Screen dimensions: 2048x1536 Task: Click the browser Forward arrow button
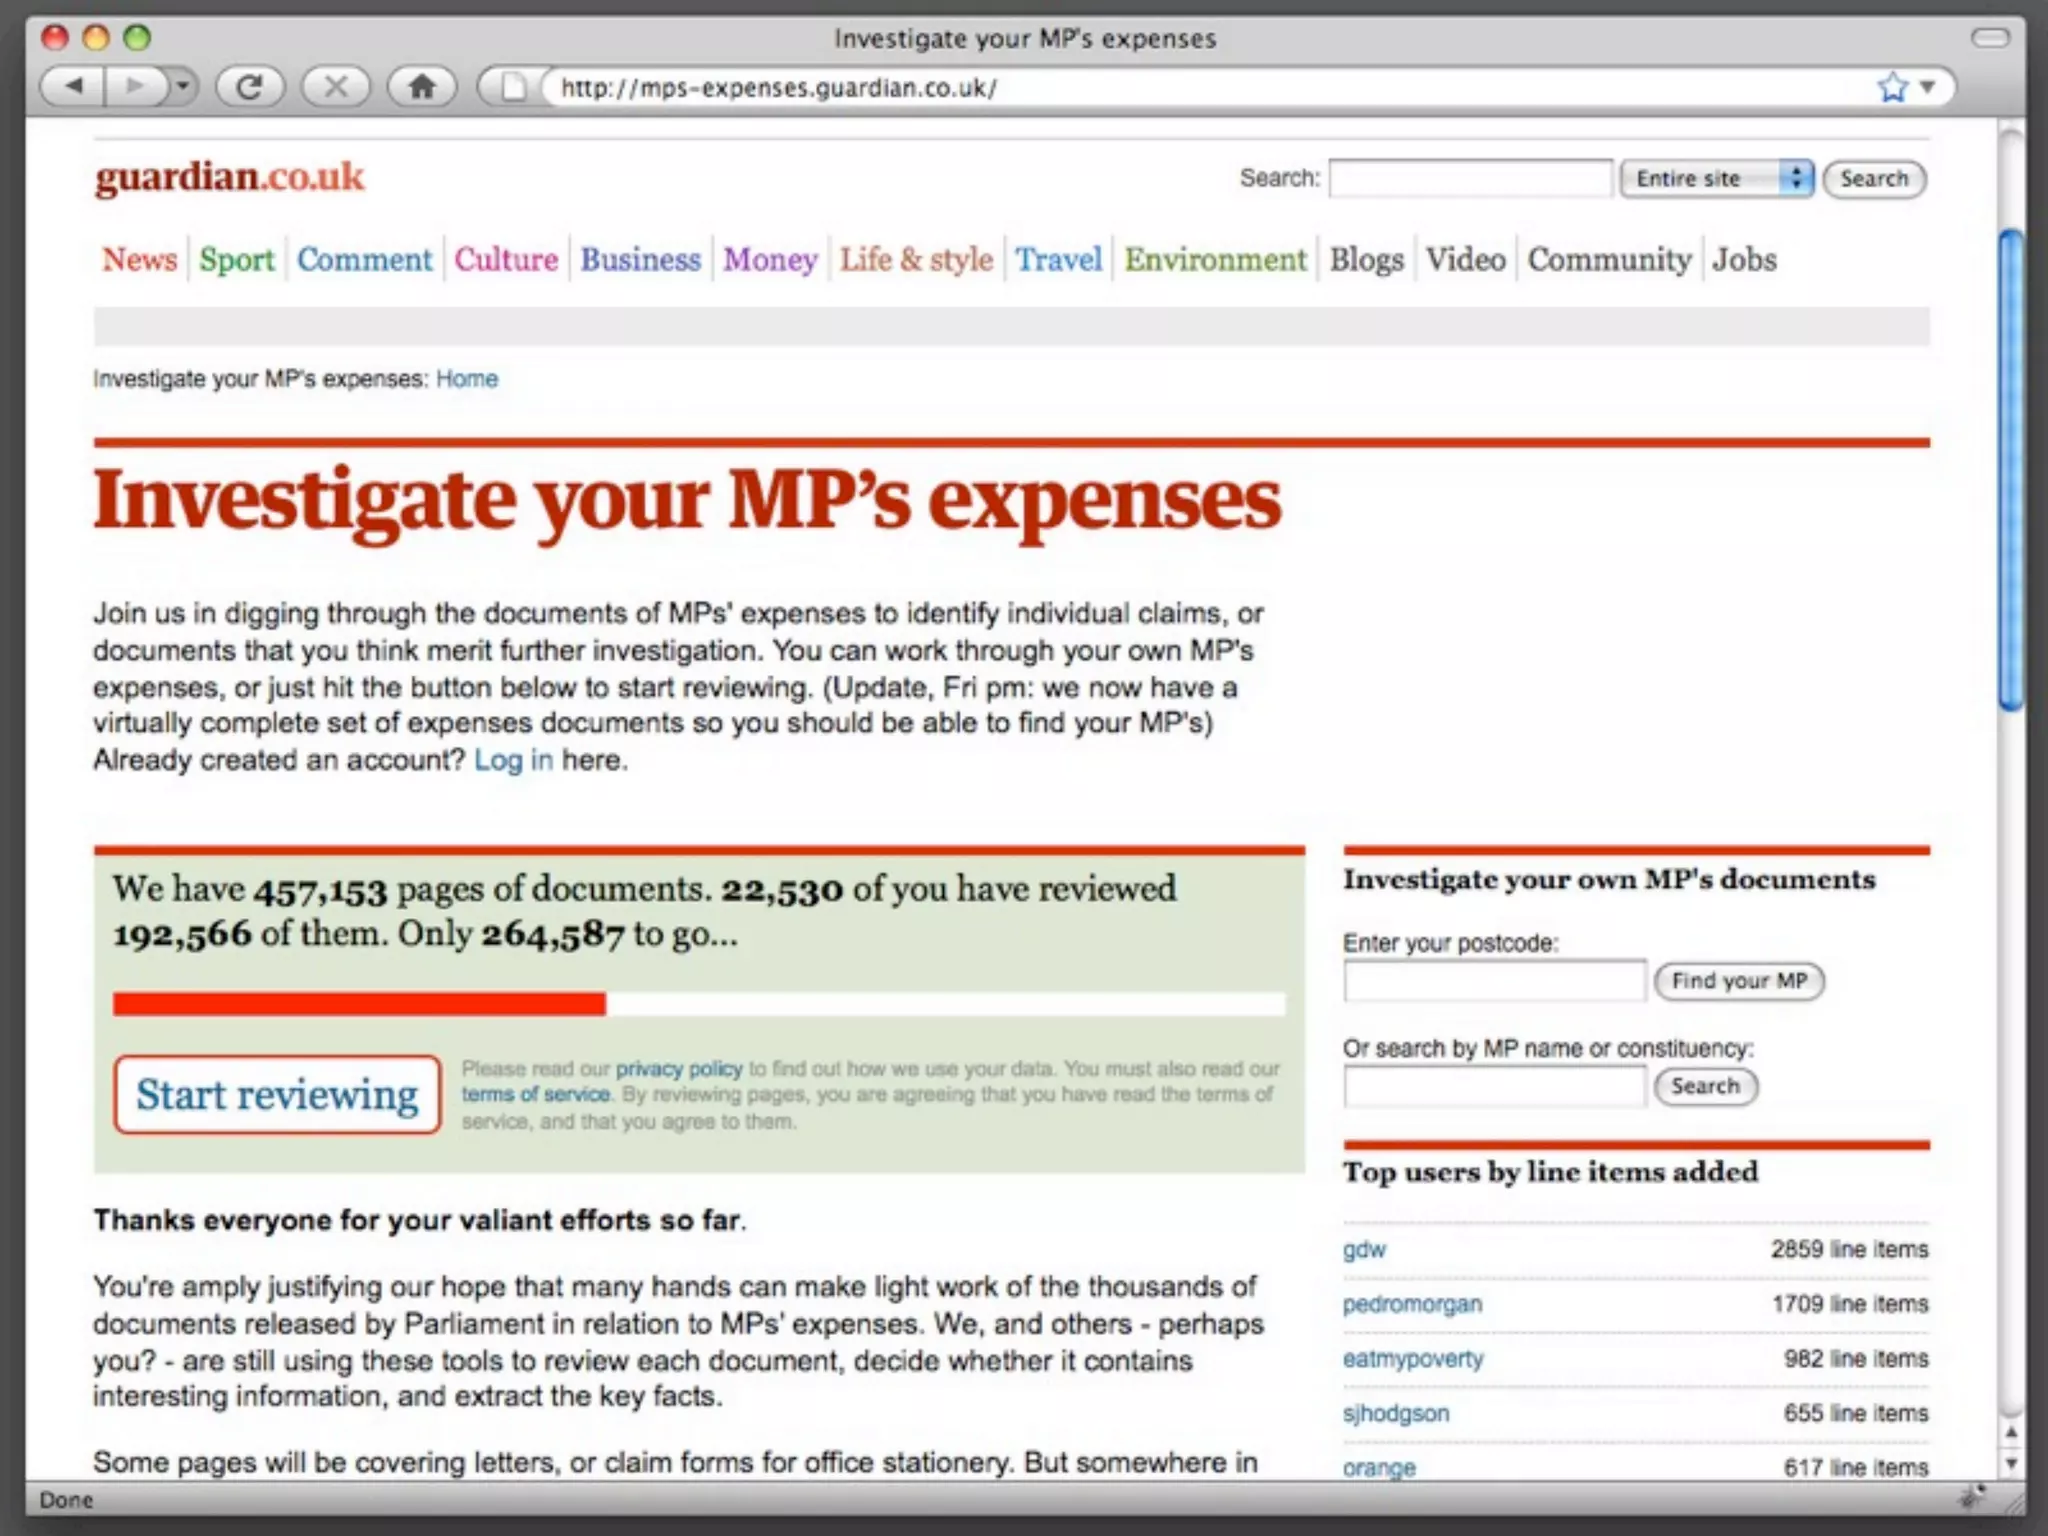[x=134, y=87]
